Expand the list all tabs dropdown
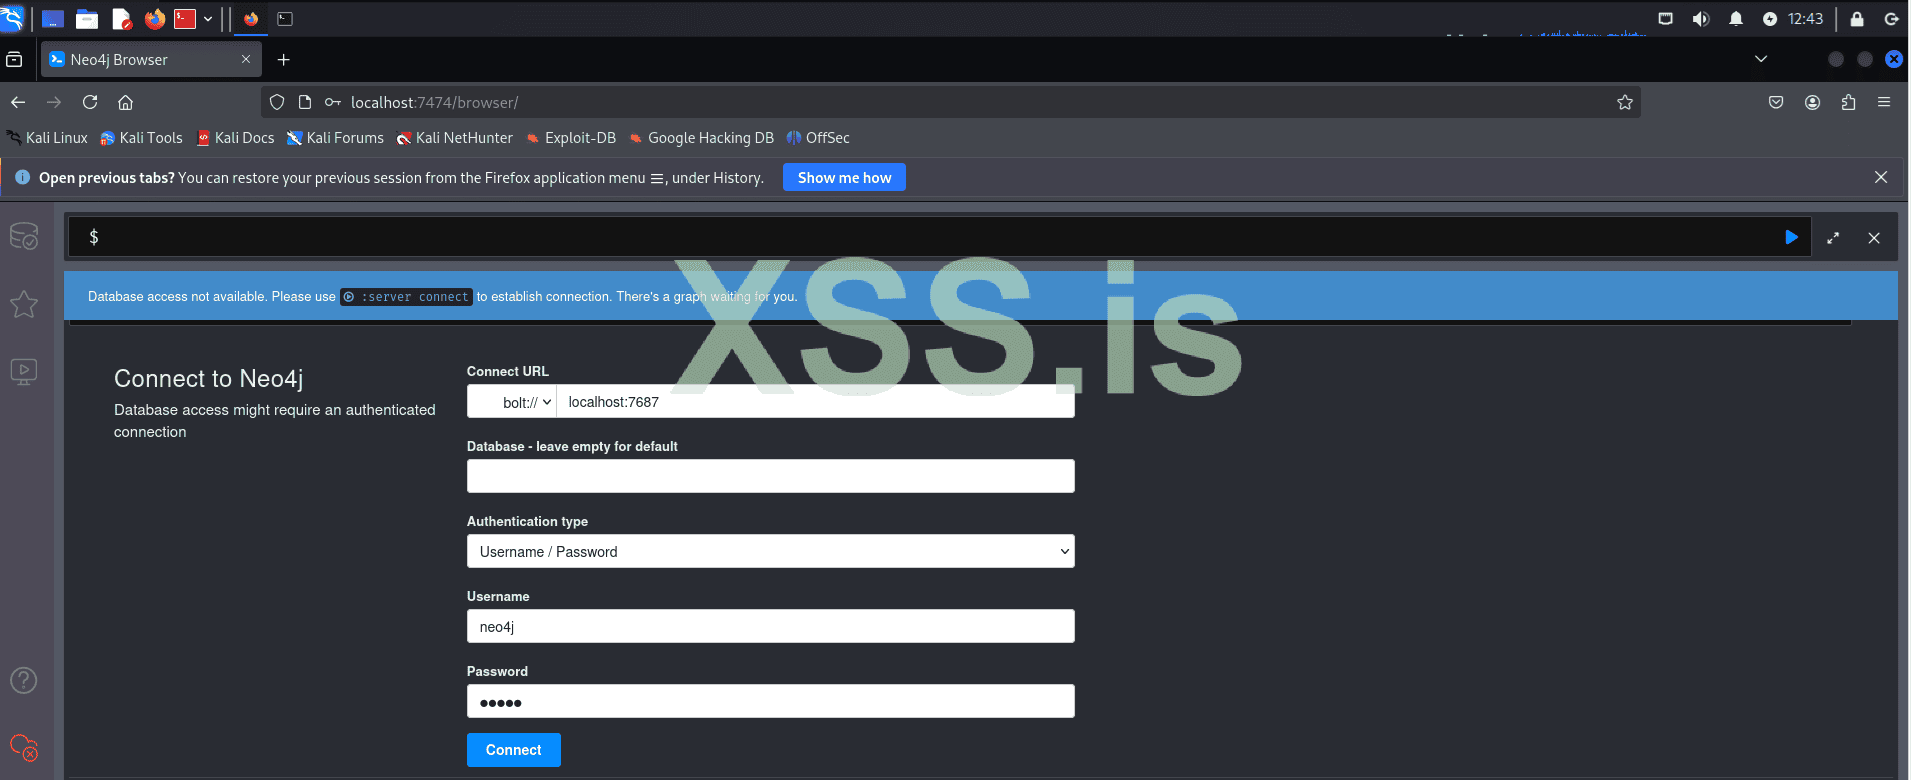The width and height of the screenshot is (1911, 780). coord(1761,60)
